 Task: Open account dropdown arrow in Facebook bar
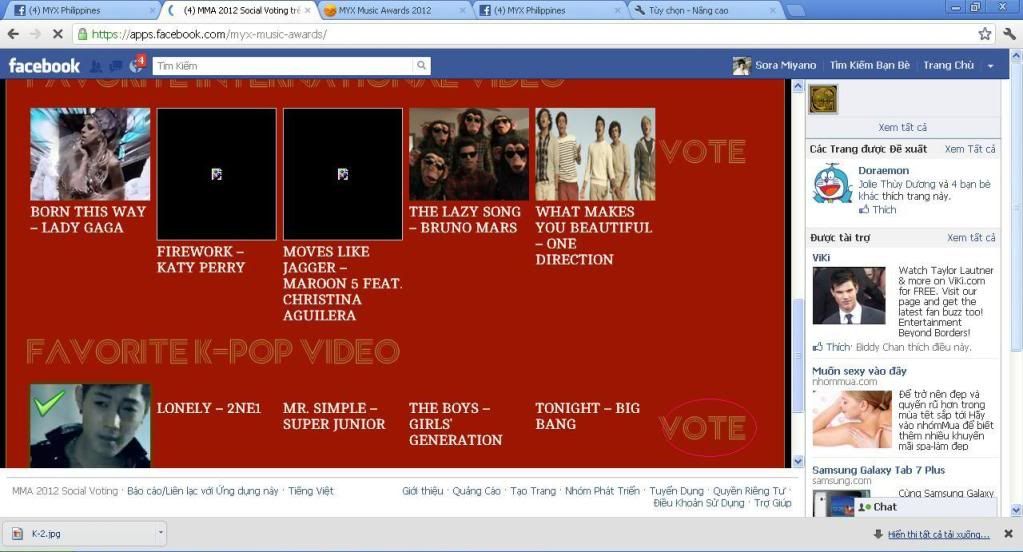[x=990, y=66]
